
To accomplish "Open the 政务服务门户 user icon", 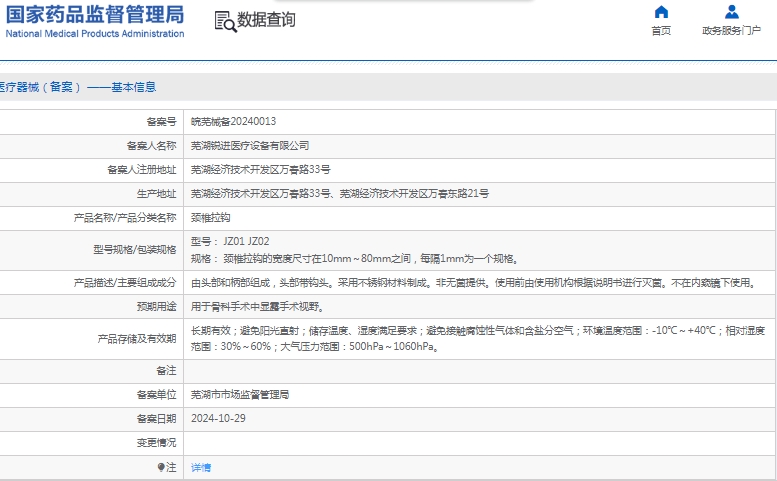I will tap(731, 11).
